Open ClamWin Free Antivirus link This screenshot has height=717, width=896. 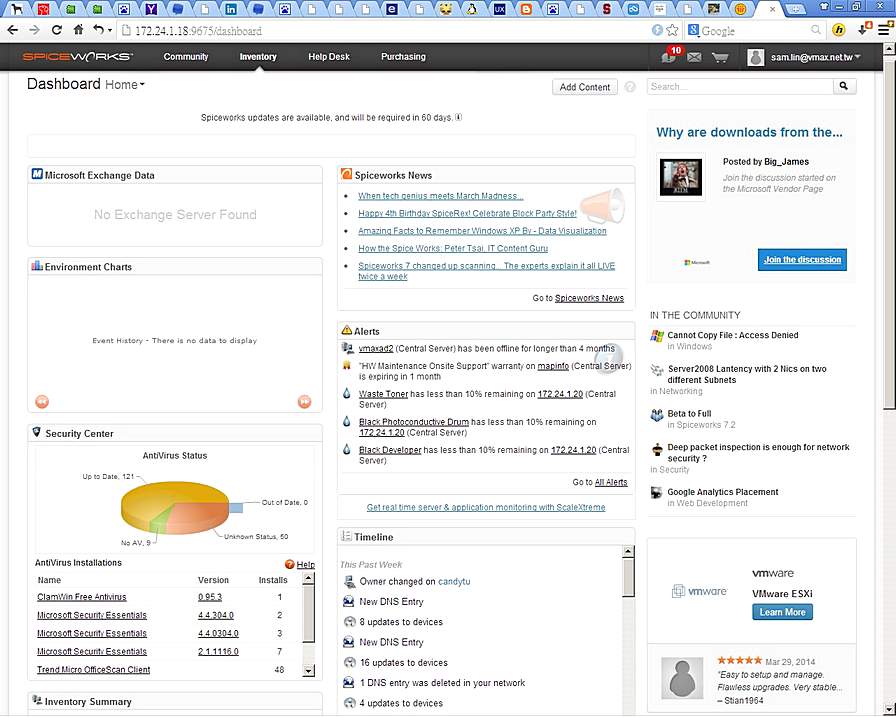82,597
